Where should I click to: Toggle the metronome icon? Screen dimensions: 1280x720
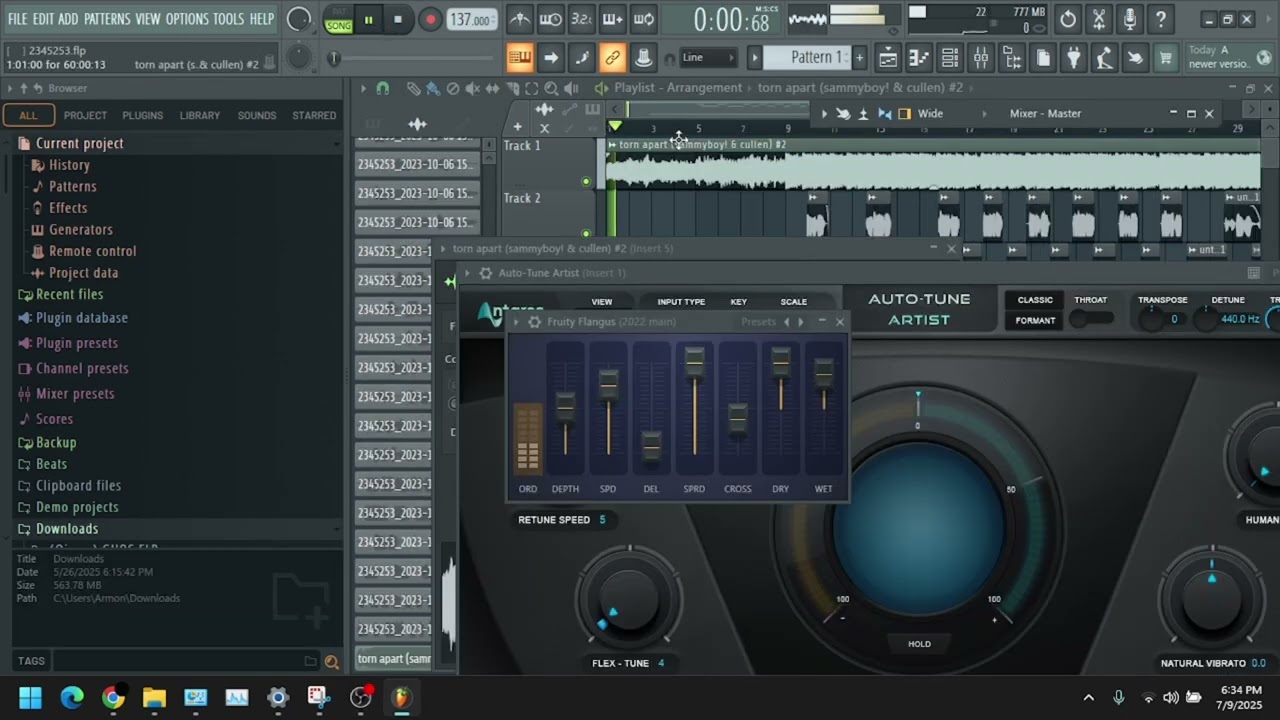[x=519, y=19]
